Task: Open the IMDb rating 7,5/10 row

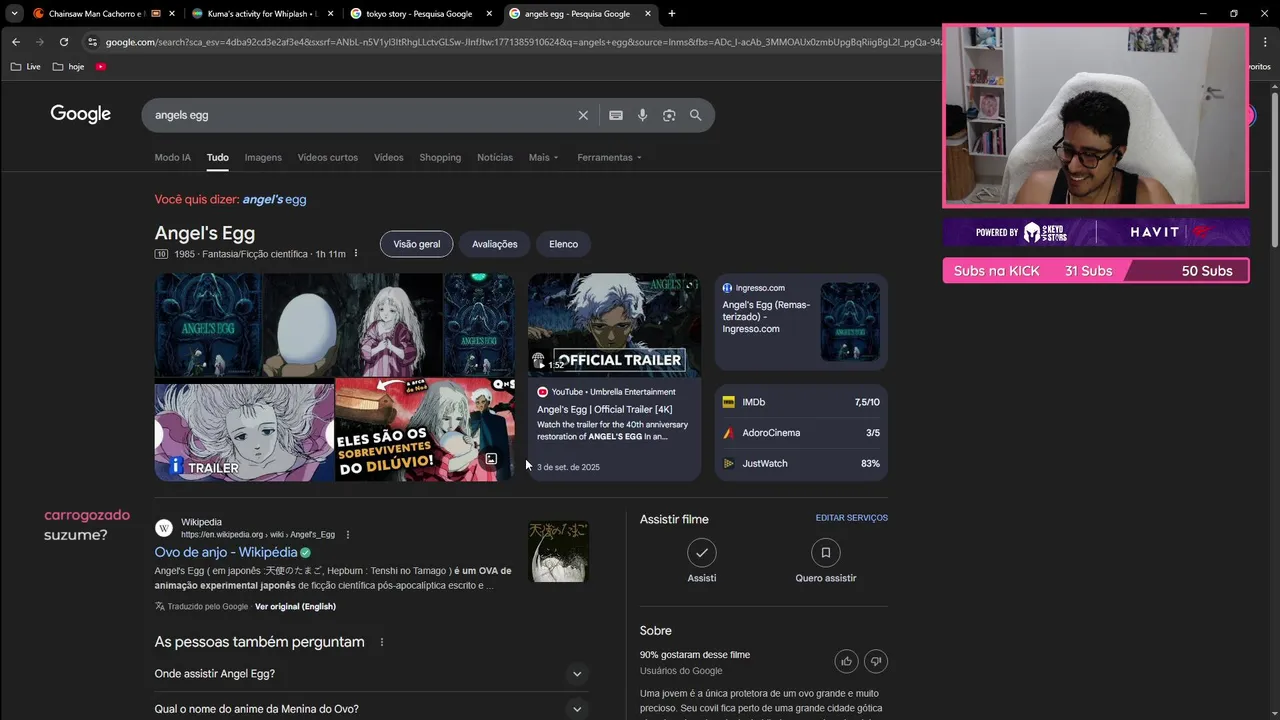Action: [x=801, y=402]
